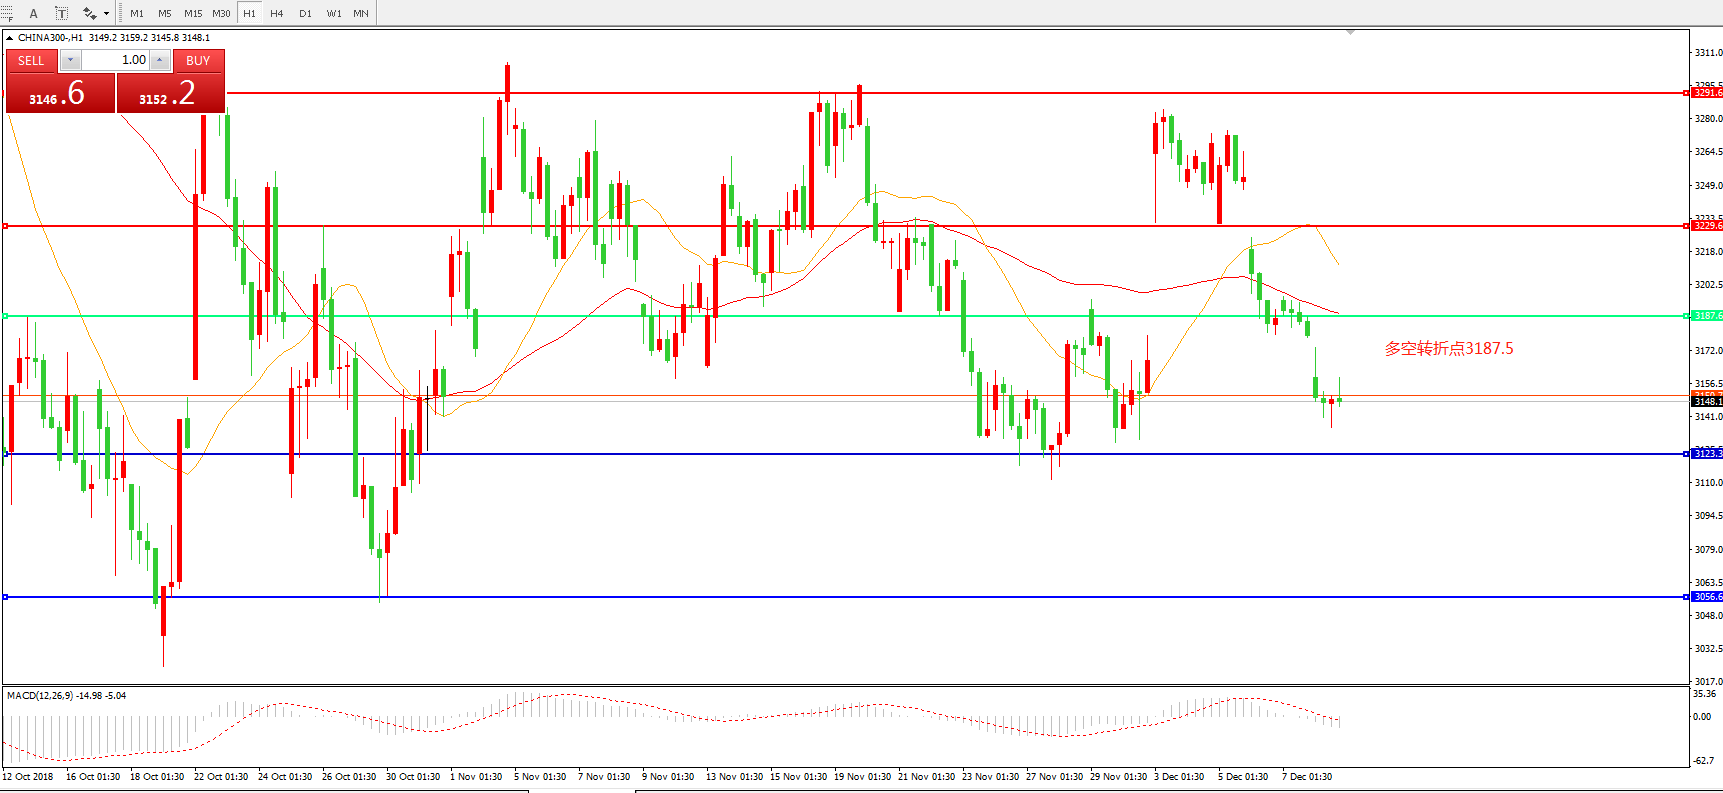The width and height of the screenshot is (1723, 793).
Task: Click the 3291.6 red line price tag
Action: click(x=1707, y=93)
